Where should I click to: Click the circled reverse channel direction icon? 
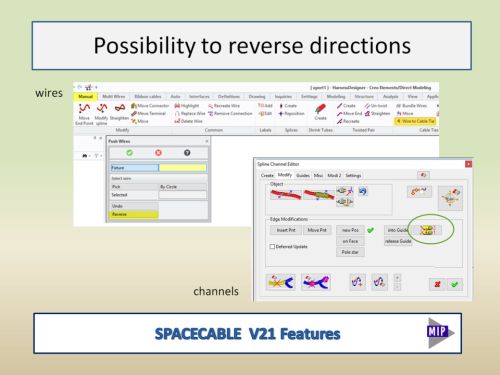[428, 230]
